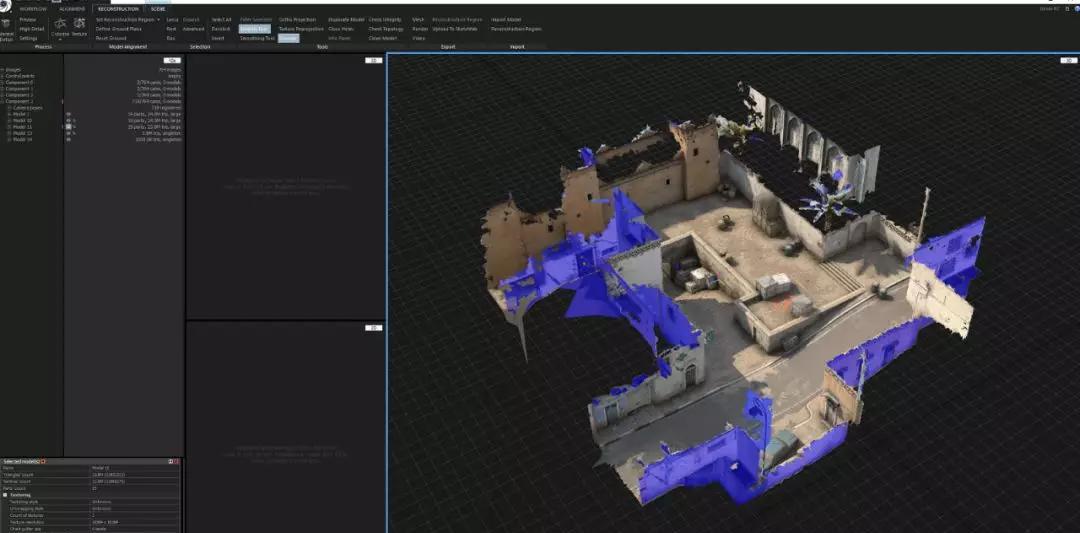
Task: Click Clean Model in Tools group
Action: [x=382, y=39]
